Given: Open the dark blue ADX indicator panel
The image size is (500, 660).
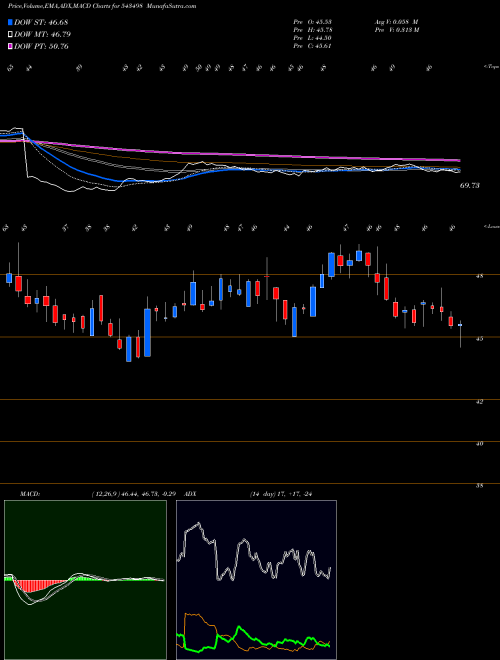Looking at the screenshot, I should pyautogui.click(x=256, y=580).
